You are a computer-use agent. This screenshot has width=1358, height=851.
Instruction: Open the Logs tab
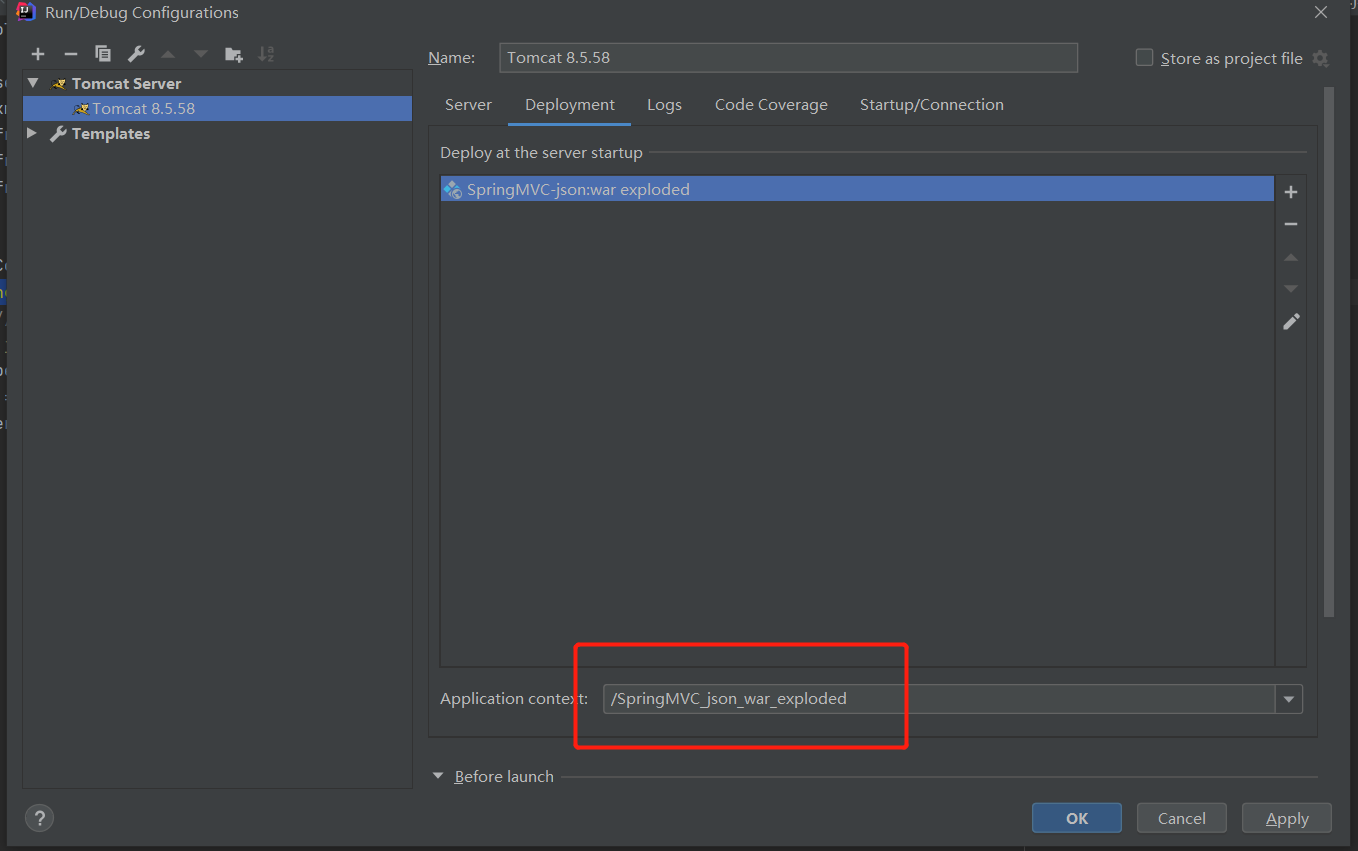pyautogui.click(x=664, y=105)
